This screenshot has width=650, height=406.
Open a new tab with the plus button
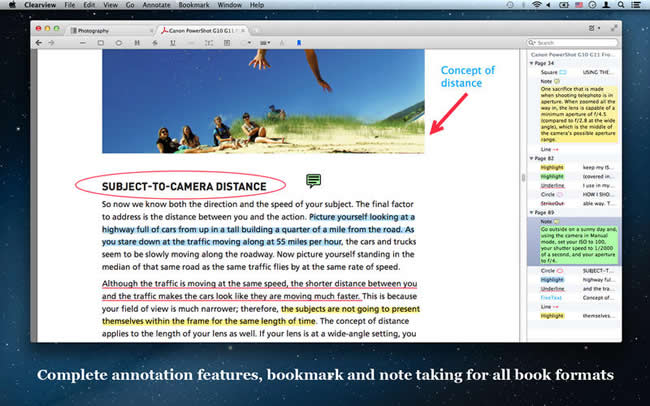(257, 31)
